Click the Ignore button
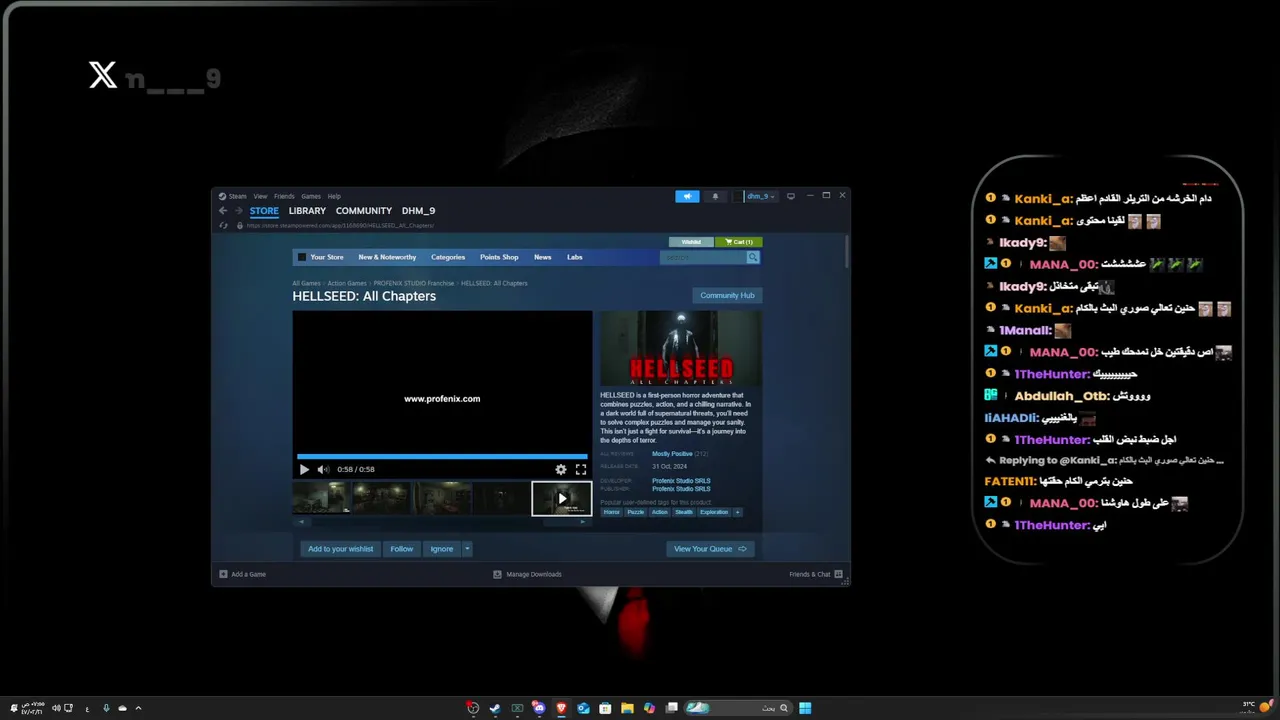The height and width of the screenshot is (720, 1280). pos(442,549)
